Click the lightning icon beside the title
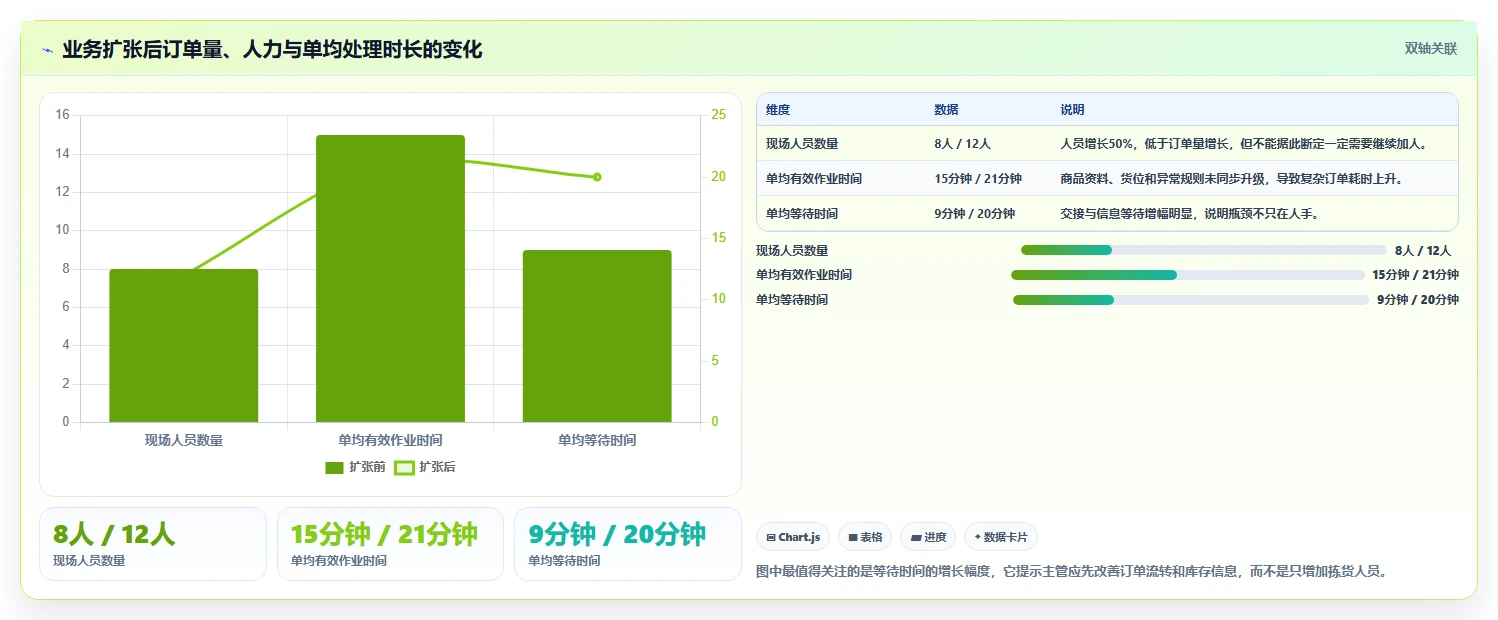This screenshot has width=1498, height=620. click(47, 49)
